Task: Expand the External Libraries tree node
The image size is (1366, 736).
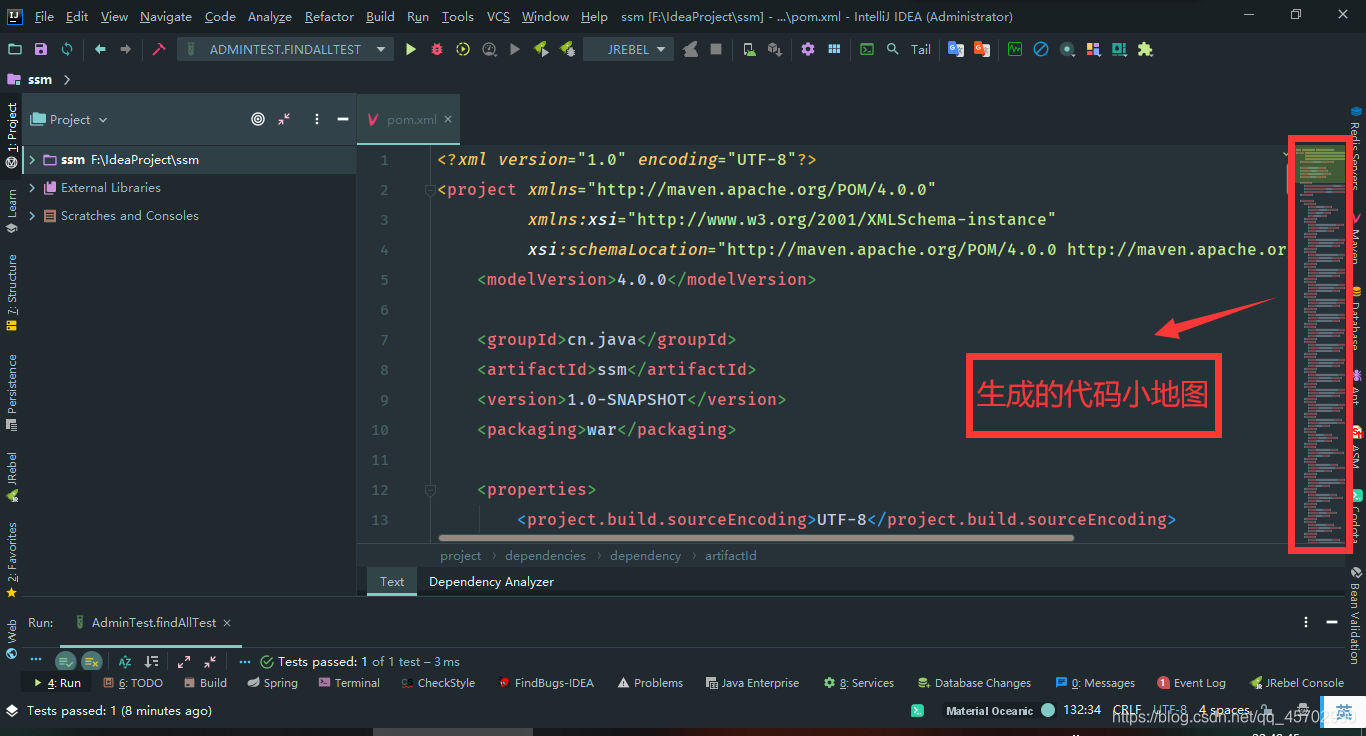Action: (33, 188)
